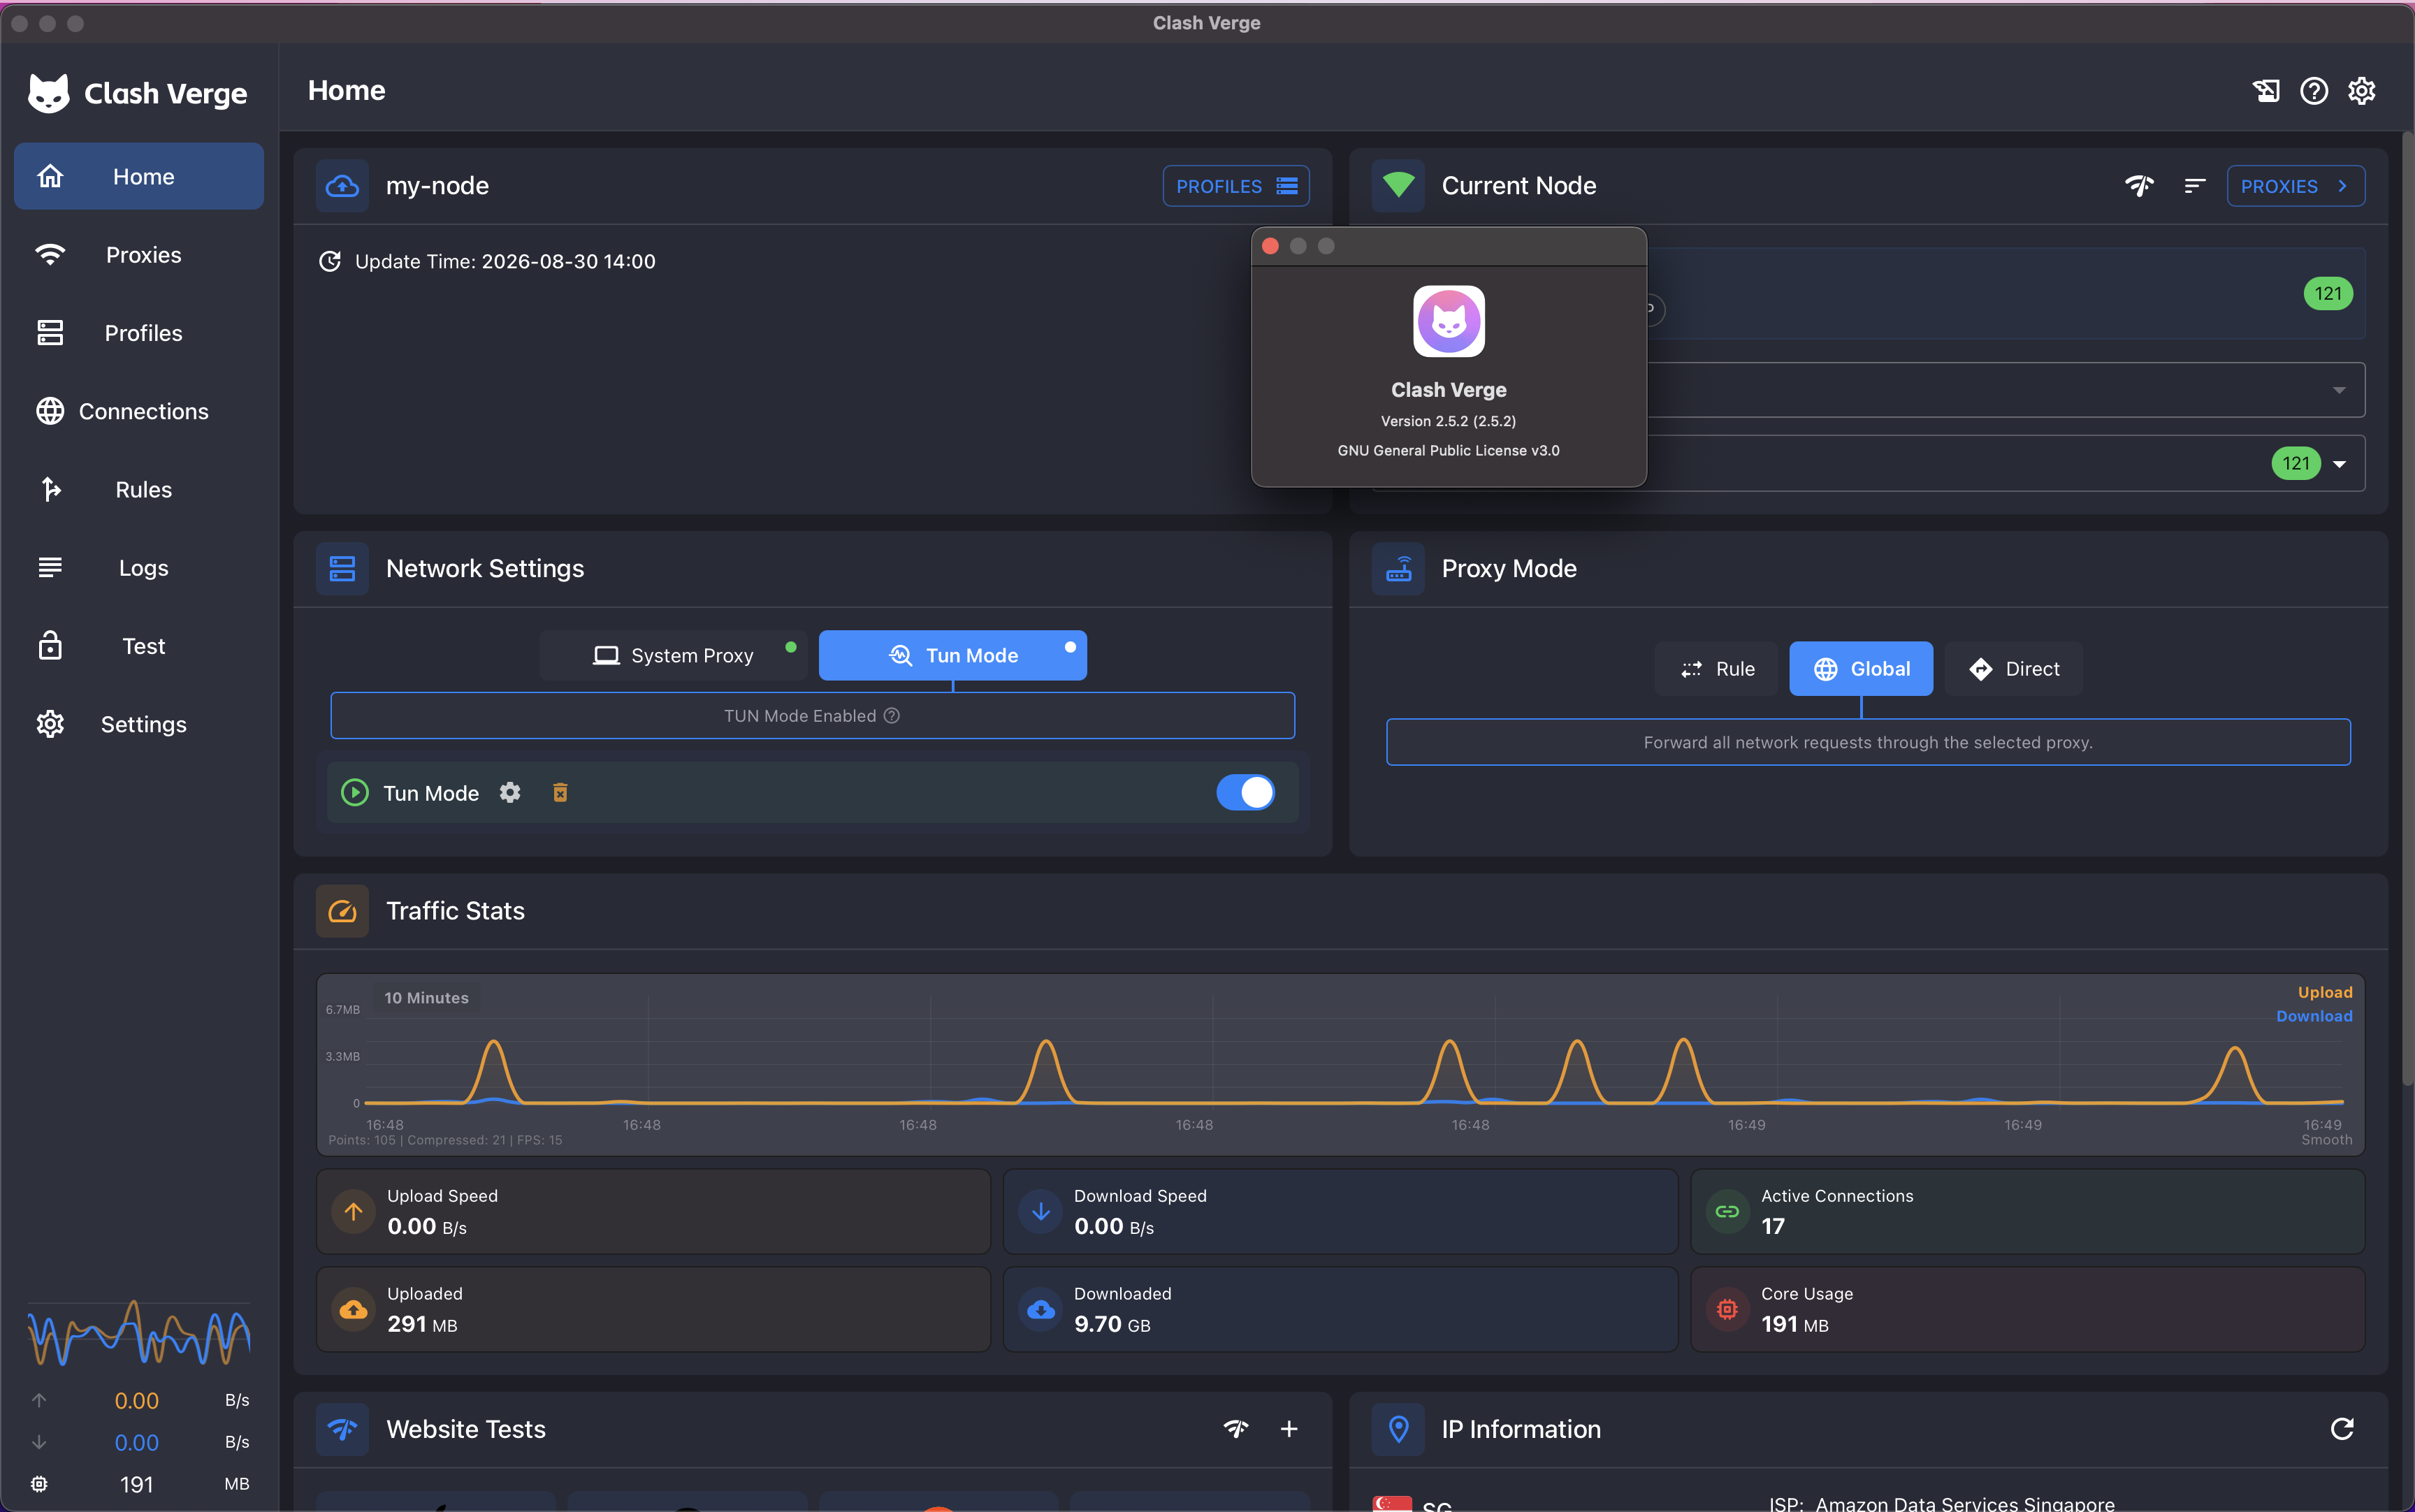Click the my-node cloud upload icon
The image size is (2415, 1512).
tap(342, 186)
